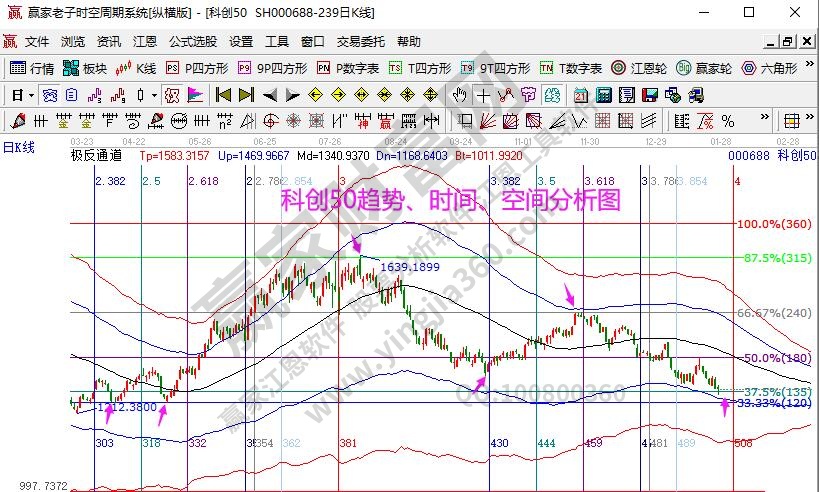
Task: Click the 行情 quotes button
Action: [x=32, y=68]
